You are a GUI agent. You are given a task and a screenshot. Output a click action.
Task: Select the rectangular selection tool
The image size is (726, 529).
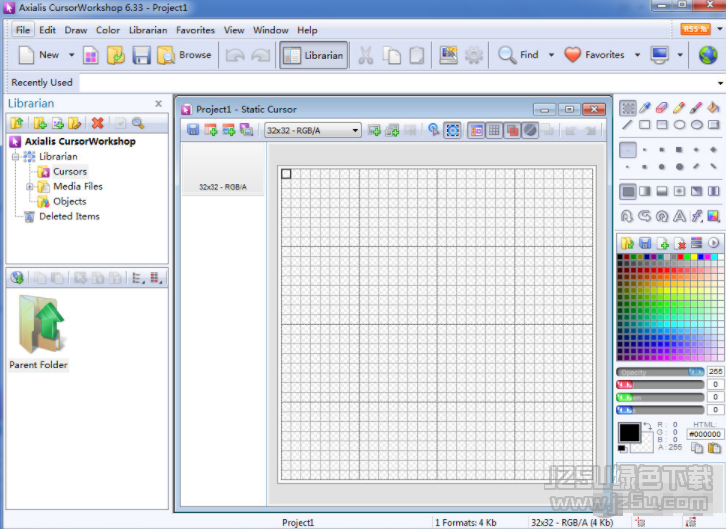click(628, 108)
